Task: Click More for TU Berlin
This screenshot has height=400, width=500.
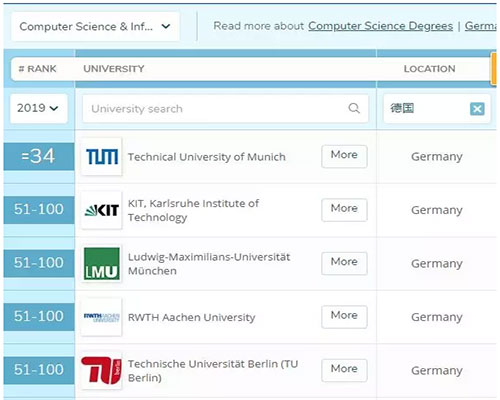Action: [x=344, y=370]
